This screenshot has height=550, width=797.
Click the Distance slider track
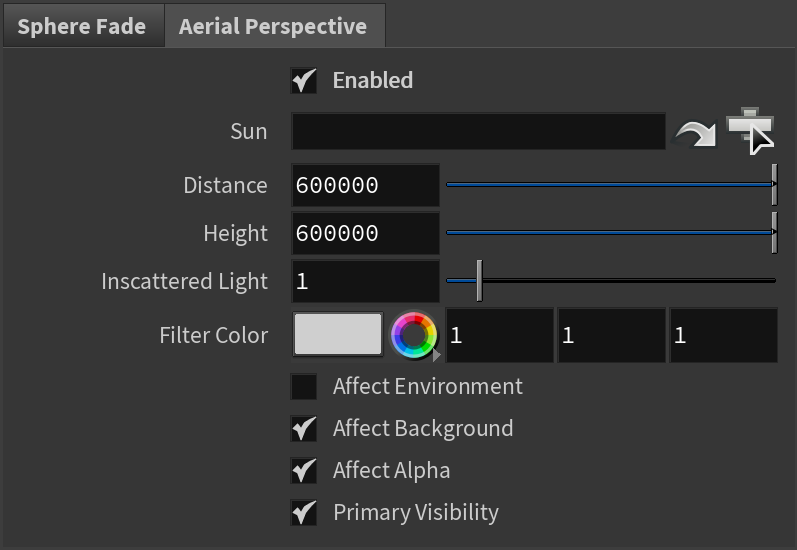[610, 185]
